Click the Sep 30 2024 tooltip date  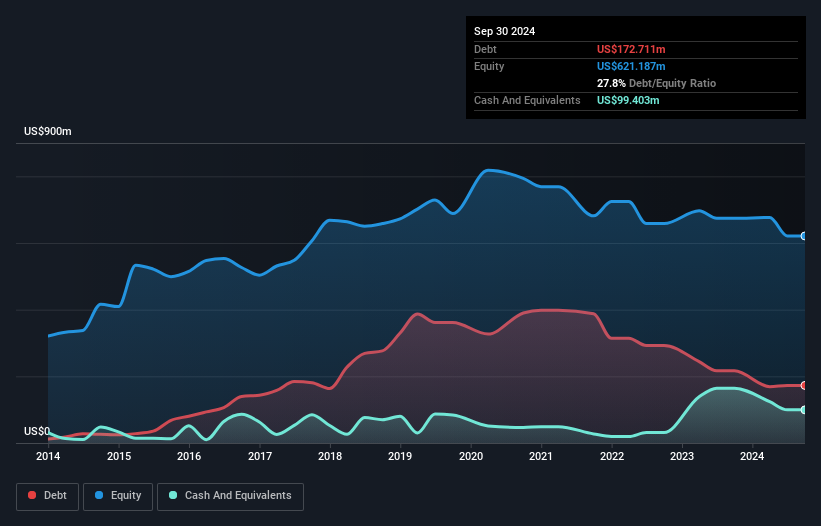point(504,31)
